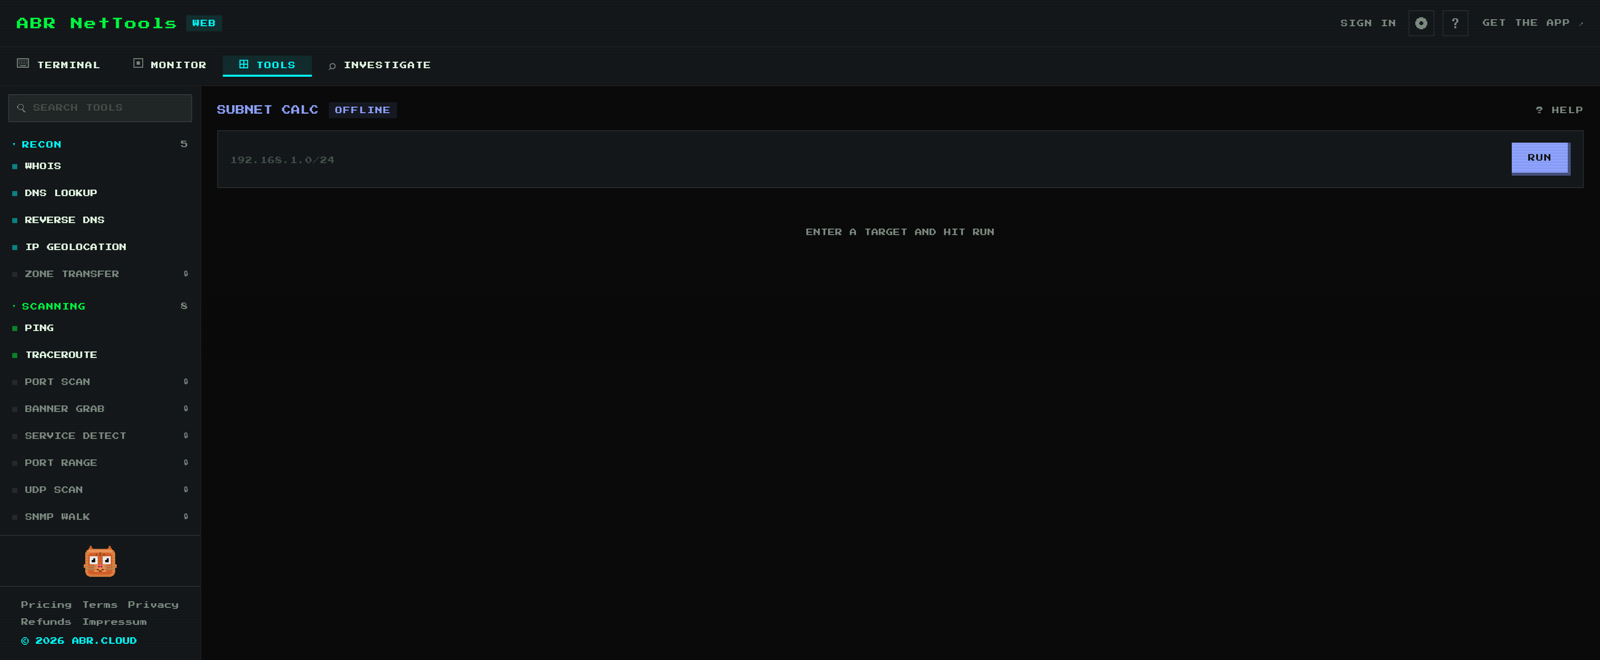Click the orange cat mascot icon
This screenshot has width=1600, height=660.
point(100,561)
